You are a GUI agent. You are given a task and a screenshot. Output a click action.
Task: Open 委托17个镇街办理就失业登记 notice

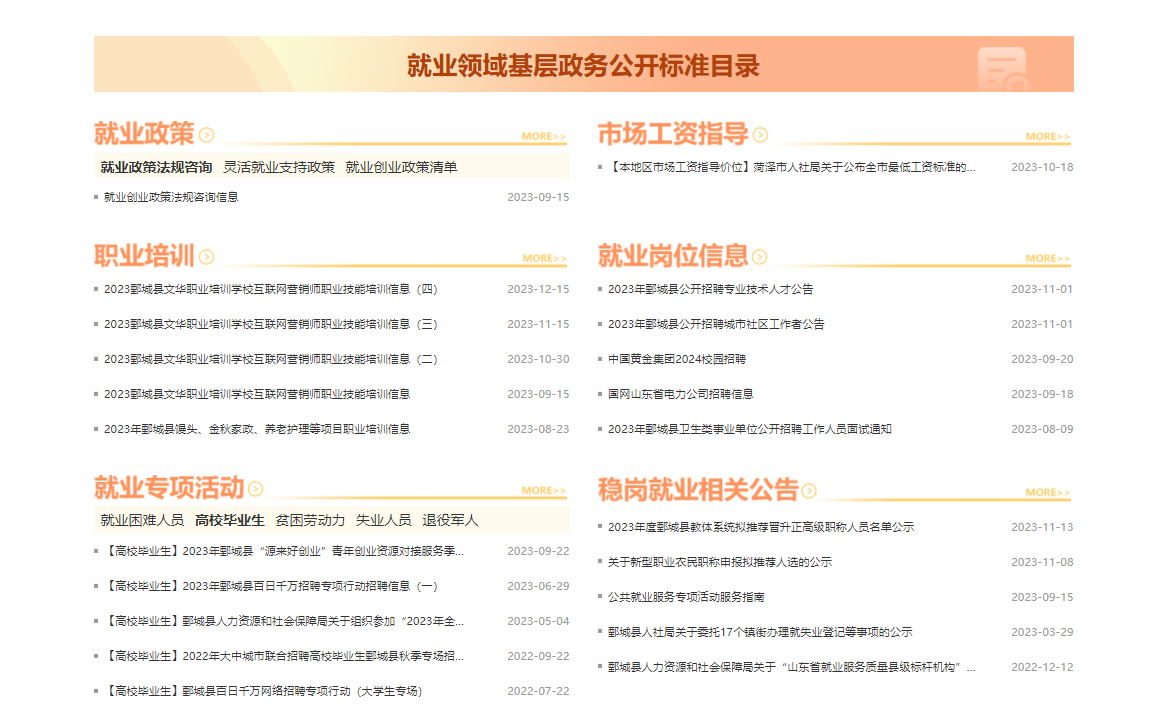760,632
